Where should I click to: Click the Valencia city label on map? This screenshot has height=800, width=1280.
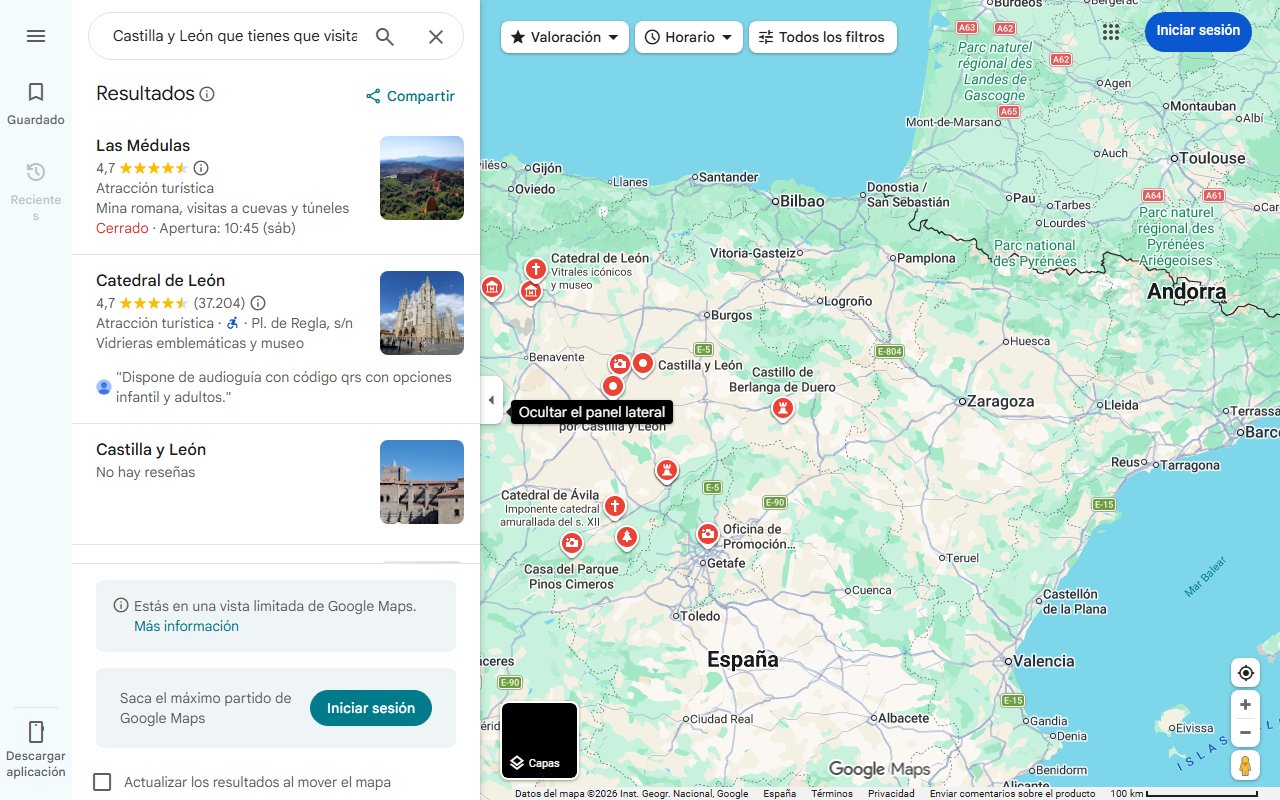[1043, 661]
